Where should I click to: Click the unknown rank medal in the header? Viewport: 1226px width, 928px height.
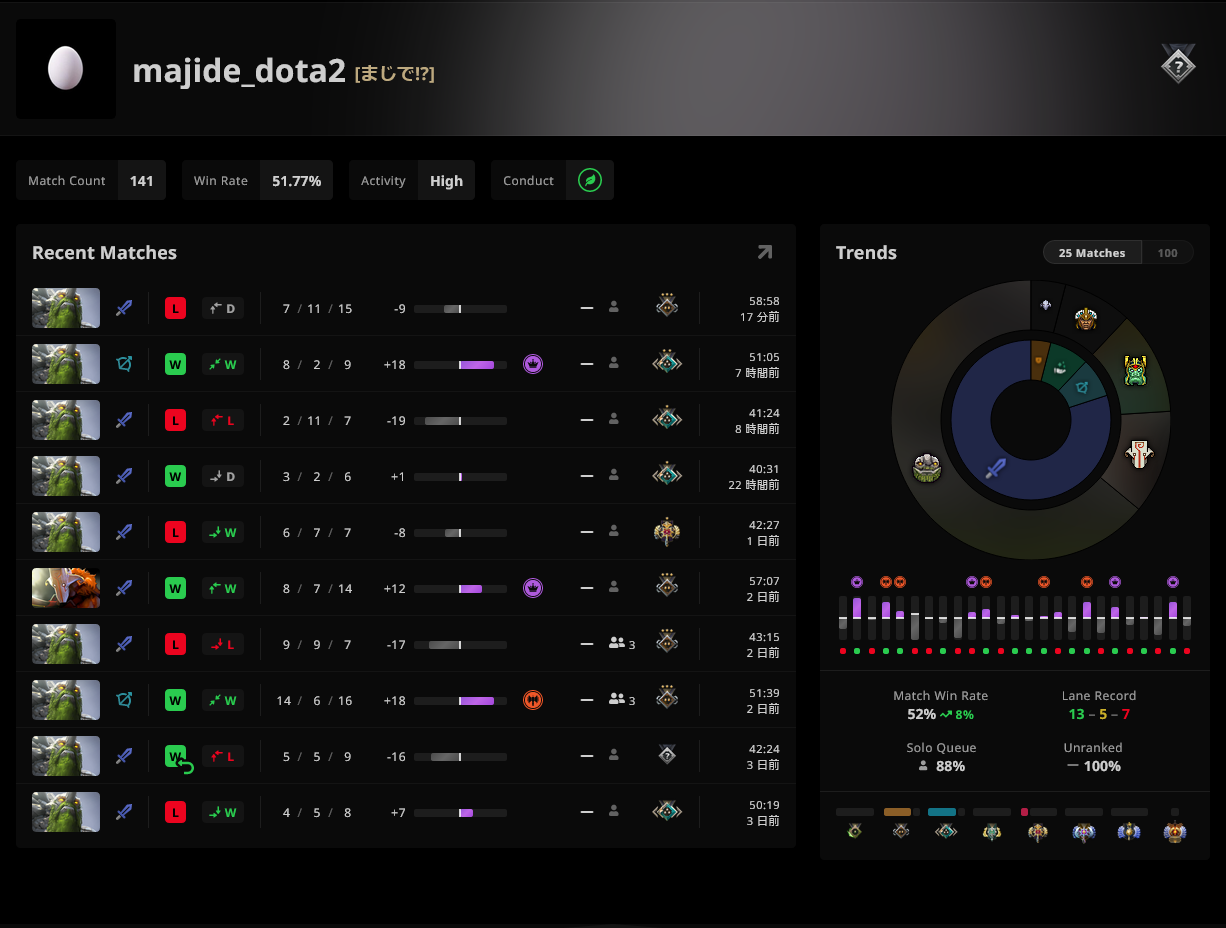pyautogui.click(x=1178, y=65)
